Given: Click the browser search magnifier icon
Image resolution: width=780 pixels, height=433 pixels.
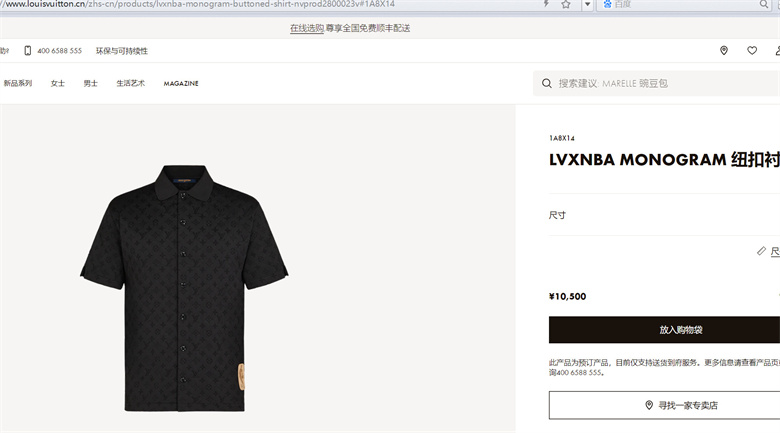Looking at the screenshot, I should 764,4.
